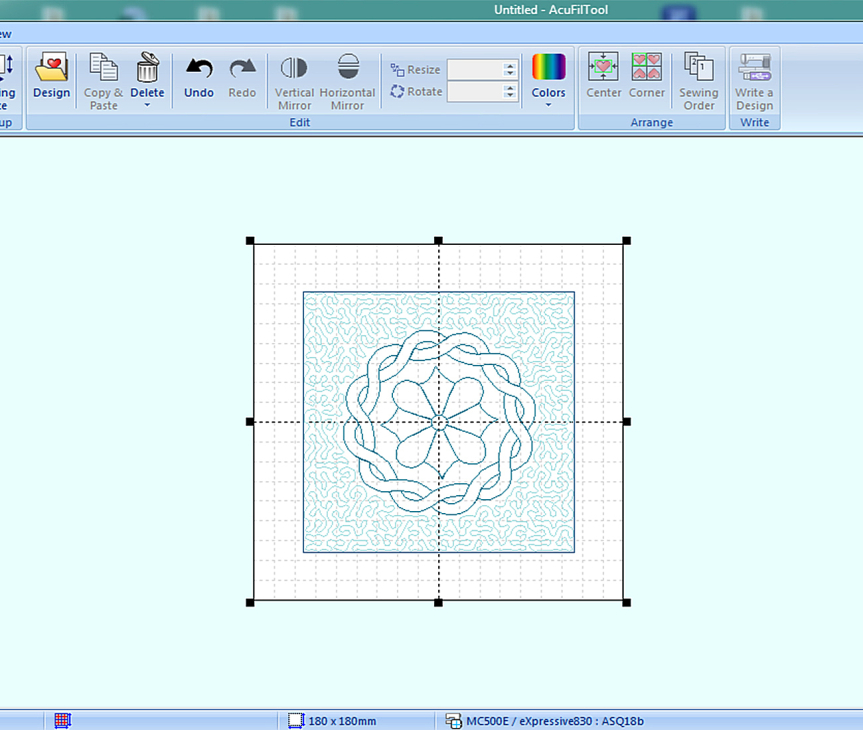Click the Corner arrange icon
The image size is (863, 730).
pos(647,68)
